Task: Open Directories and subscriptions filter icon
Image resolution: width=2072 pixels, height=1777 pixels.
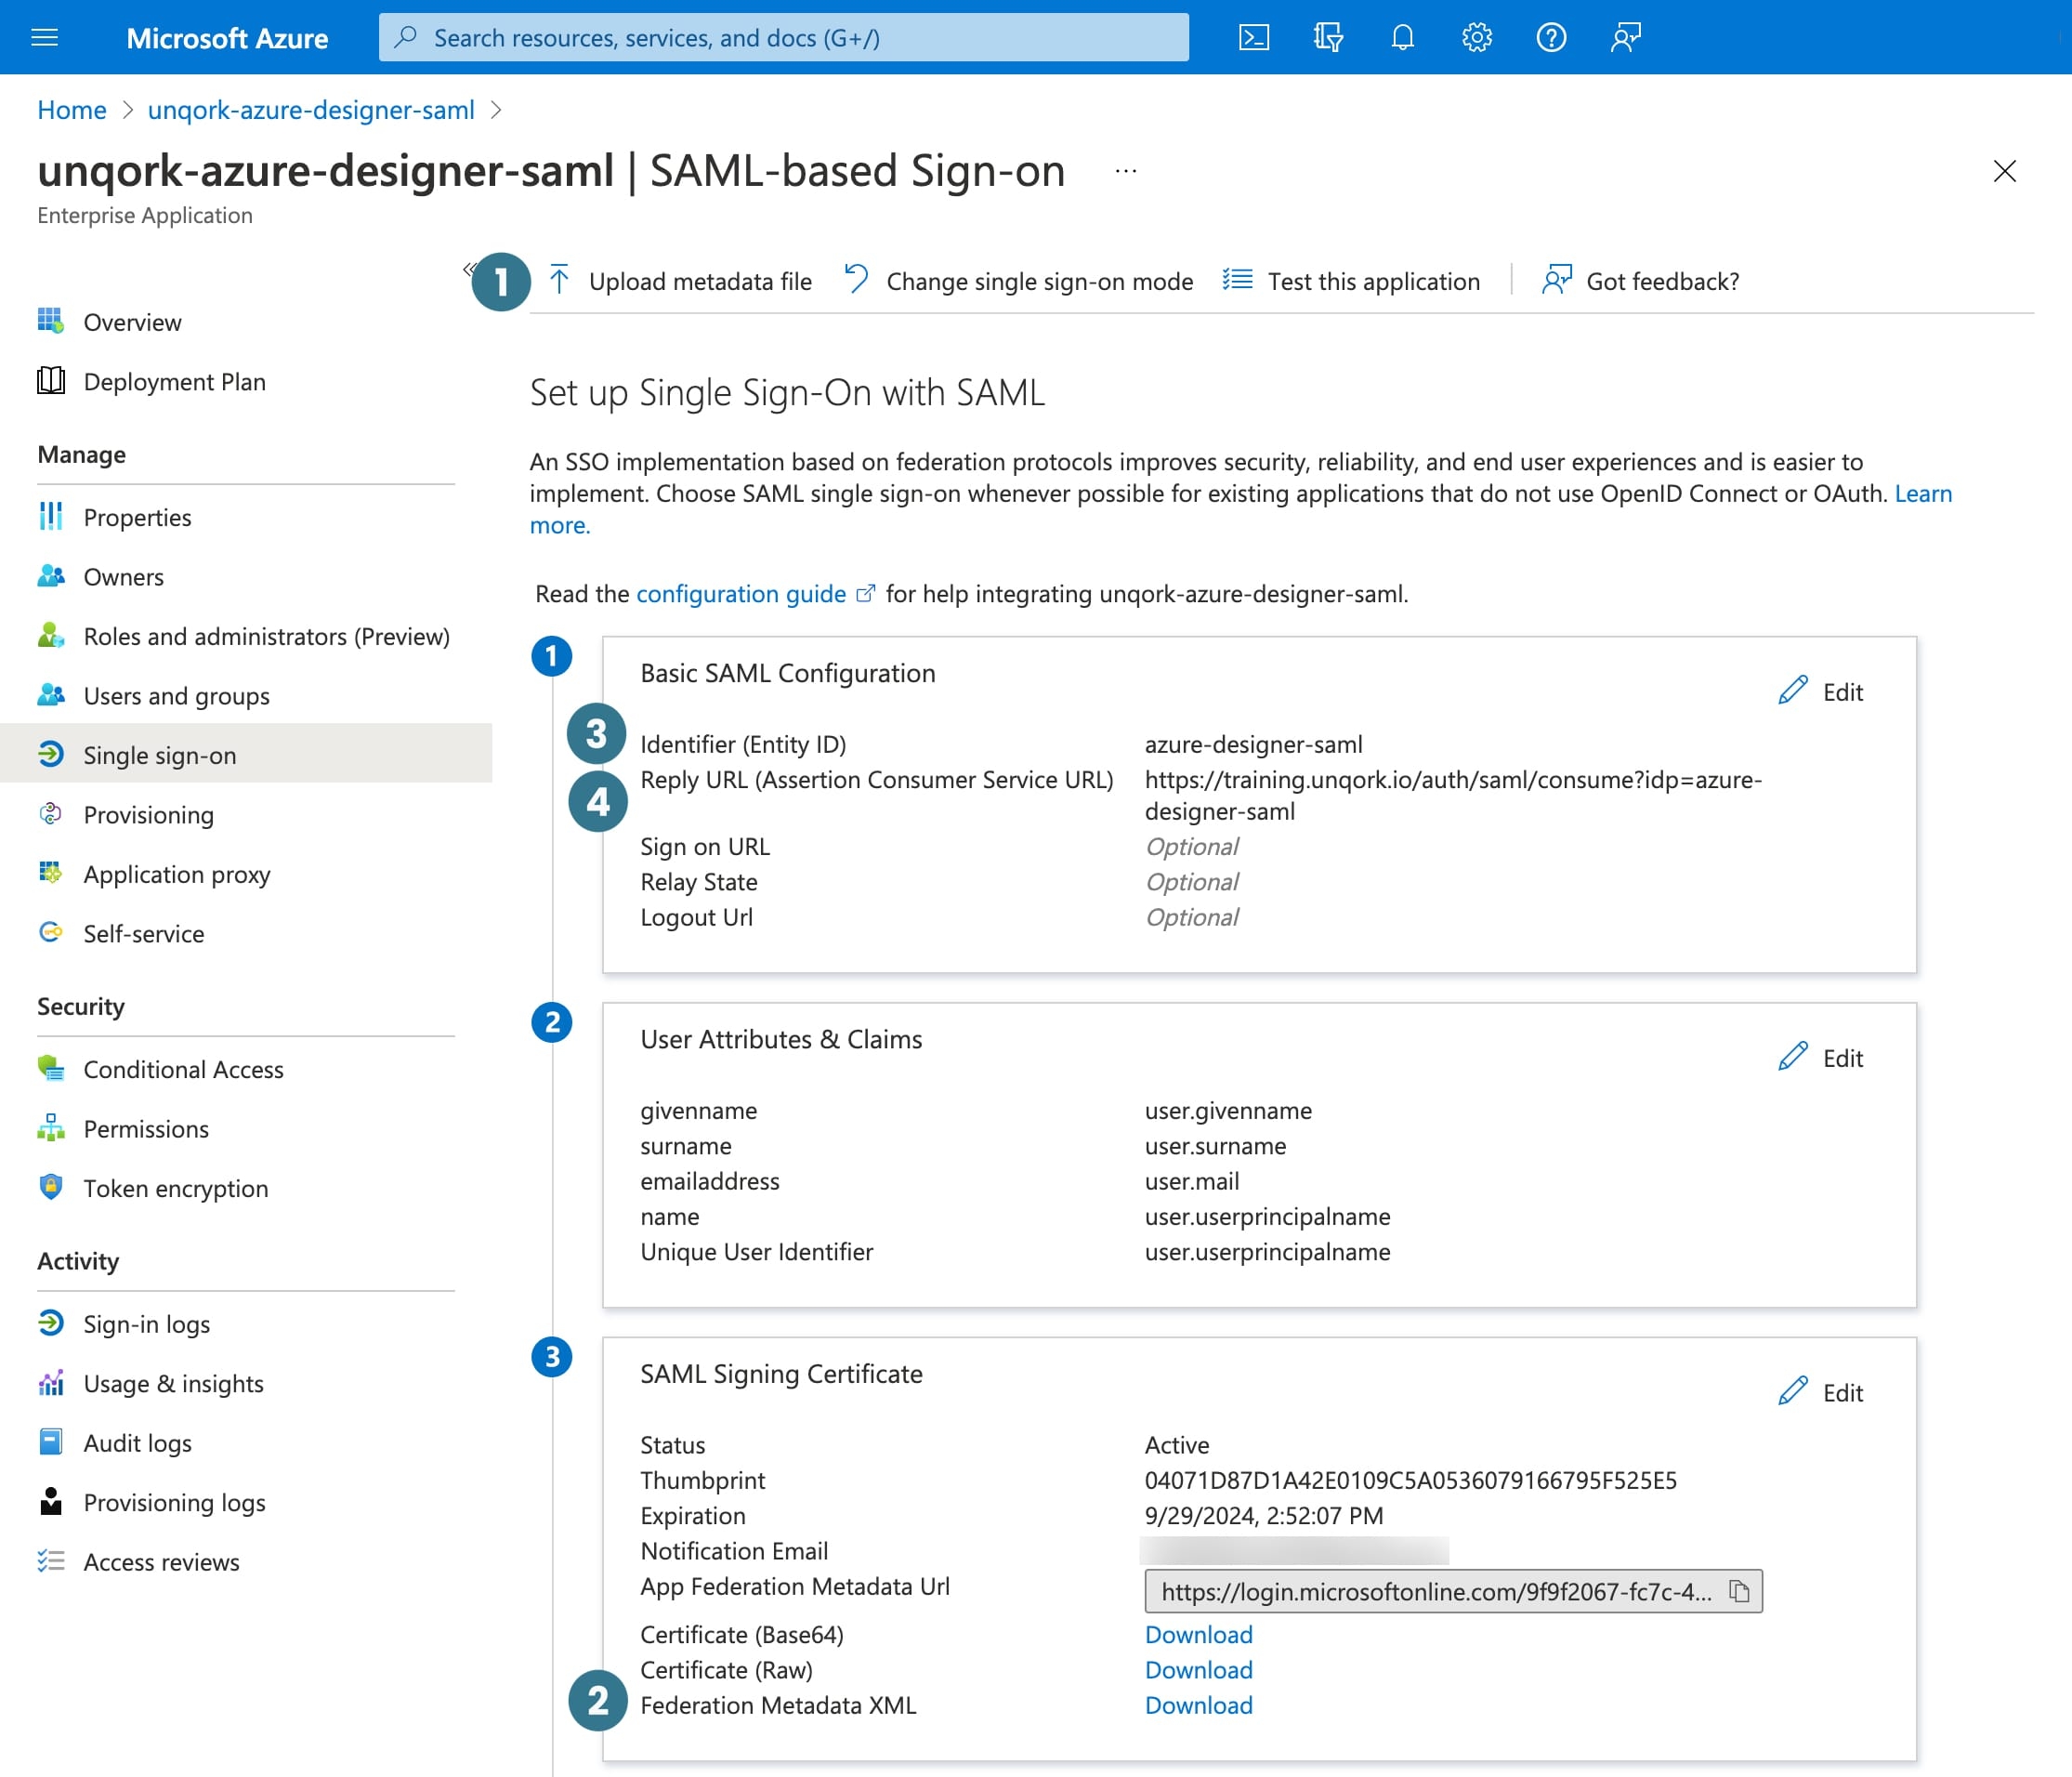Action: coord(1328,38)
